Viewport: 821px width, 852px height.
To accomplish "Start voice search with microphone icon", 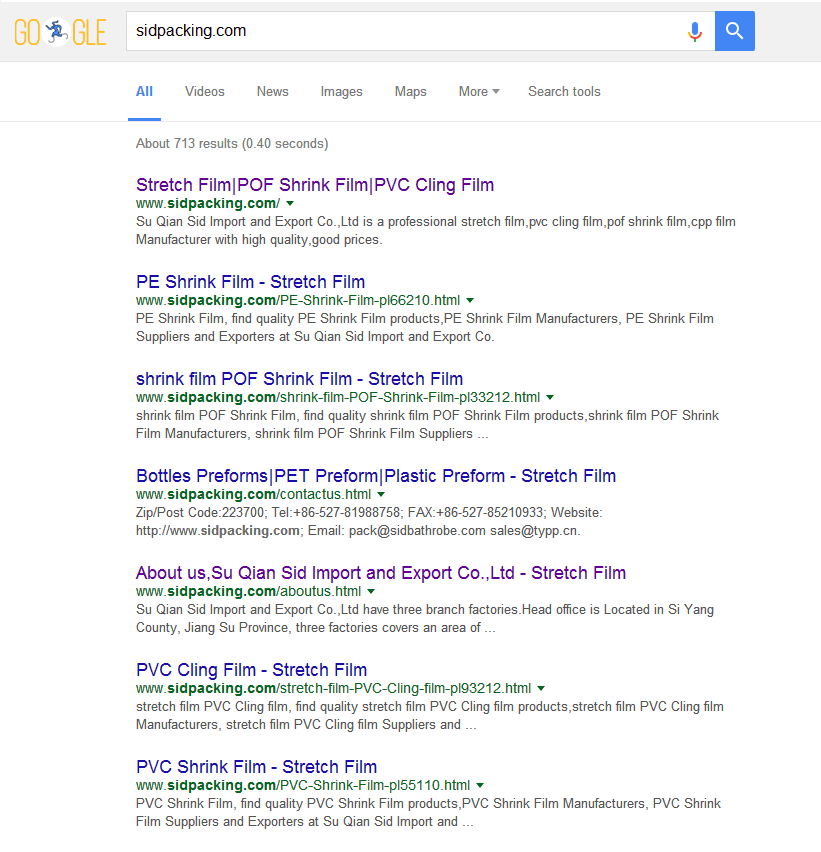I will click(694, 32).
